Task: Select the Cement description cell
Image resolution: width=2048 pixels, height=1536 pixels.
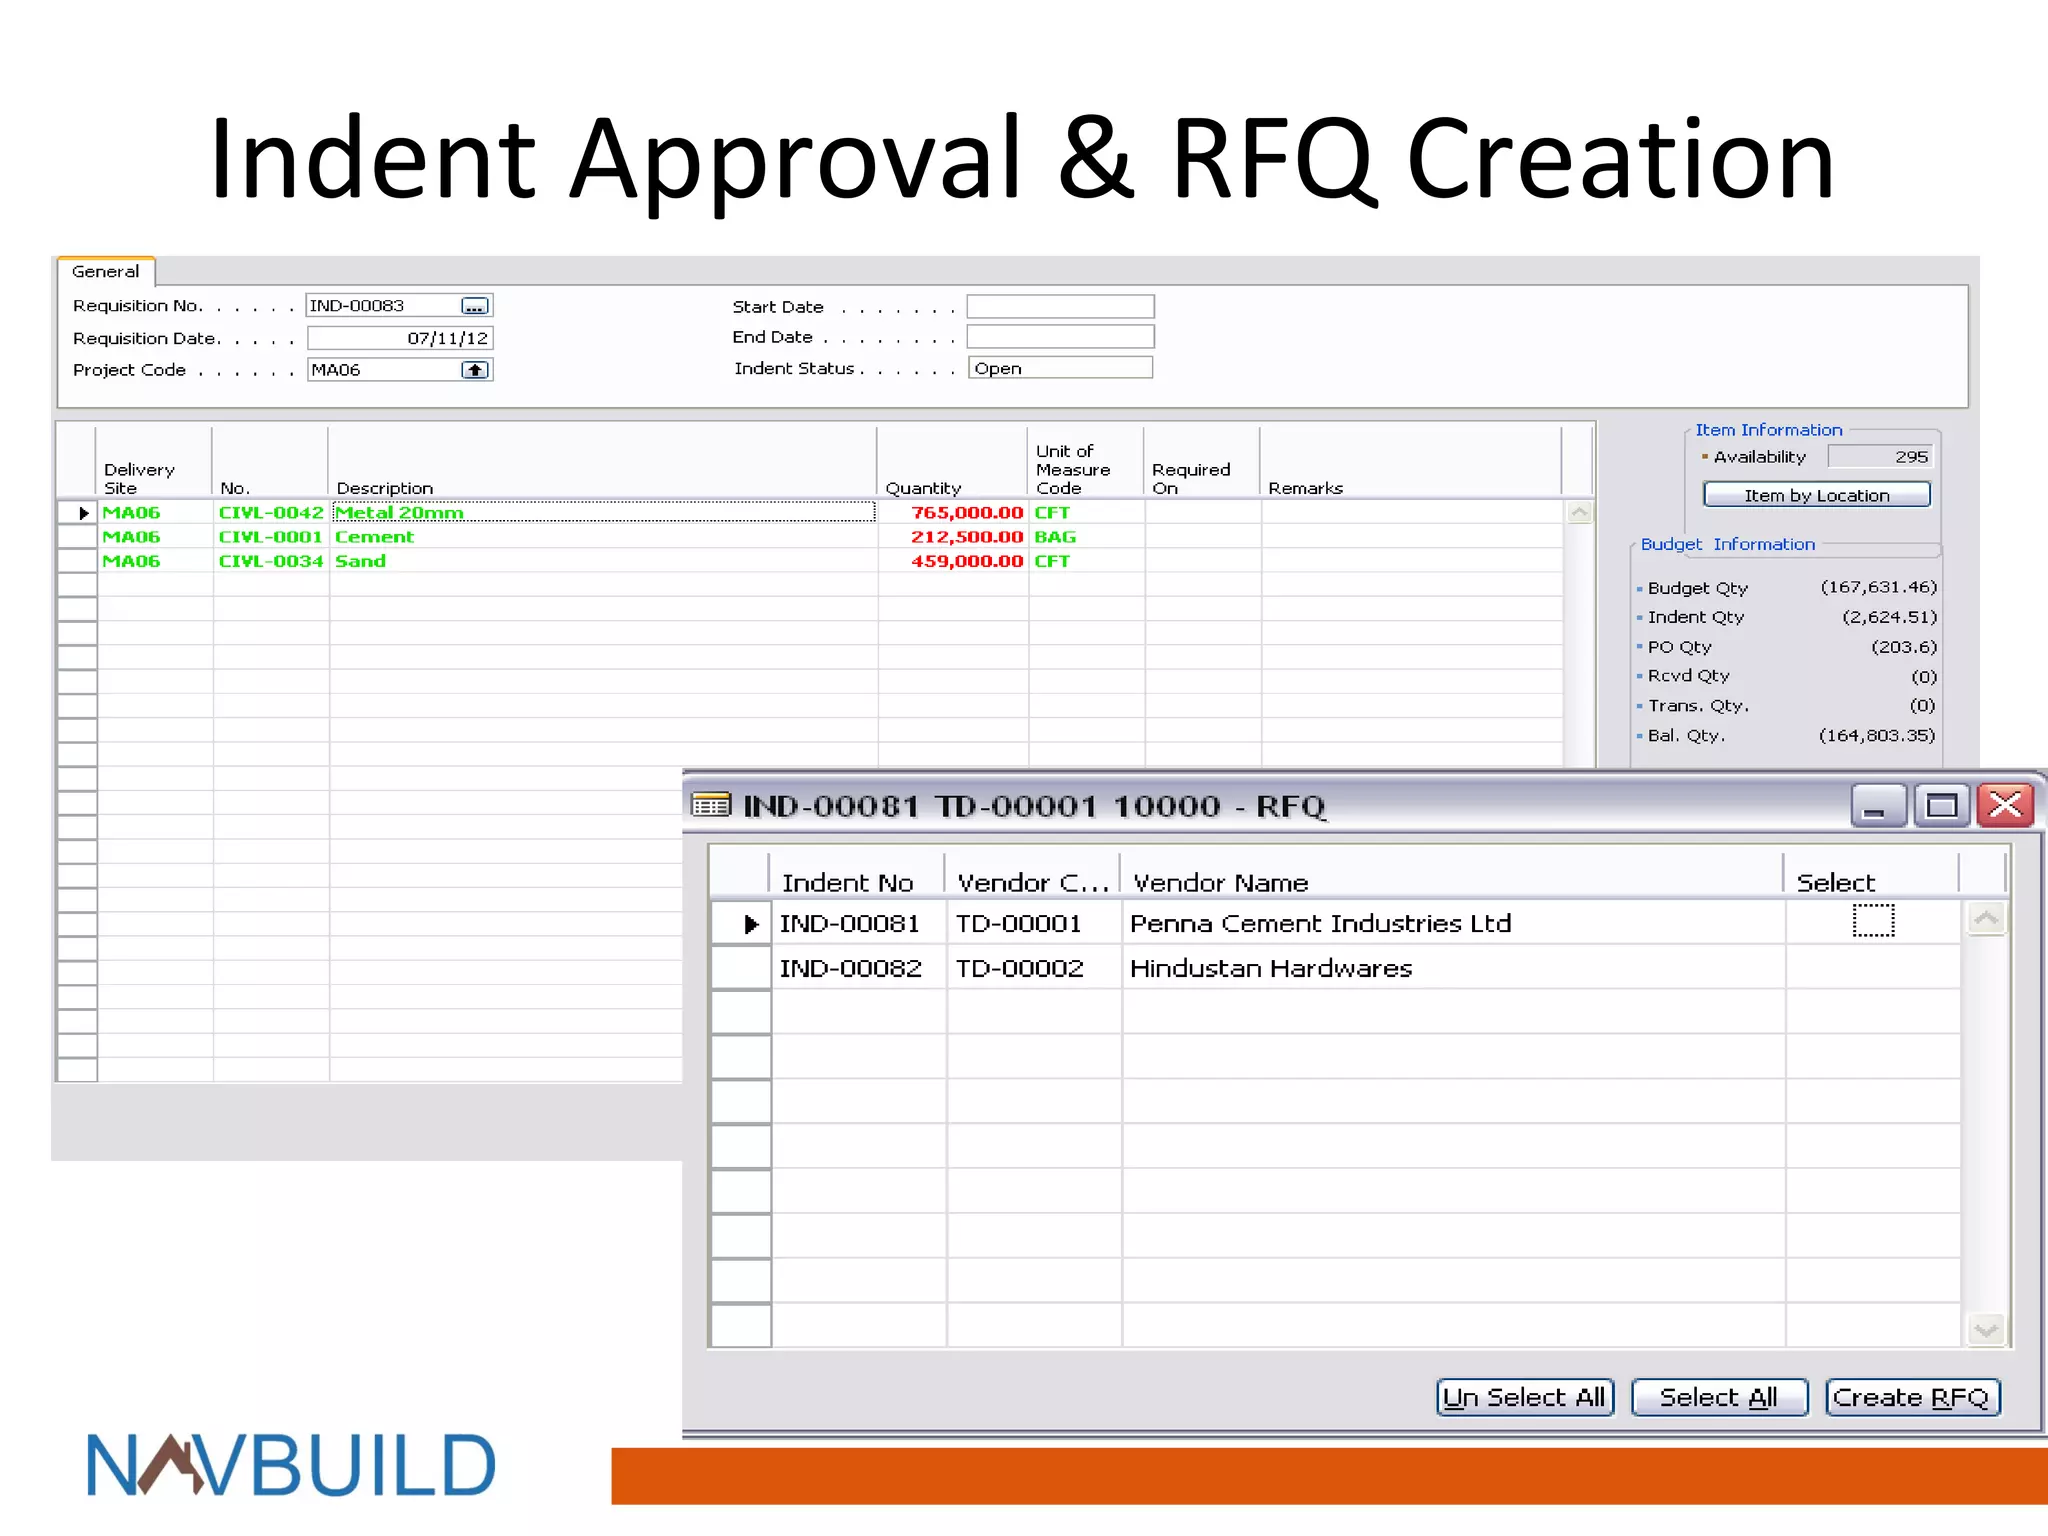Action: point(604,537)
